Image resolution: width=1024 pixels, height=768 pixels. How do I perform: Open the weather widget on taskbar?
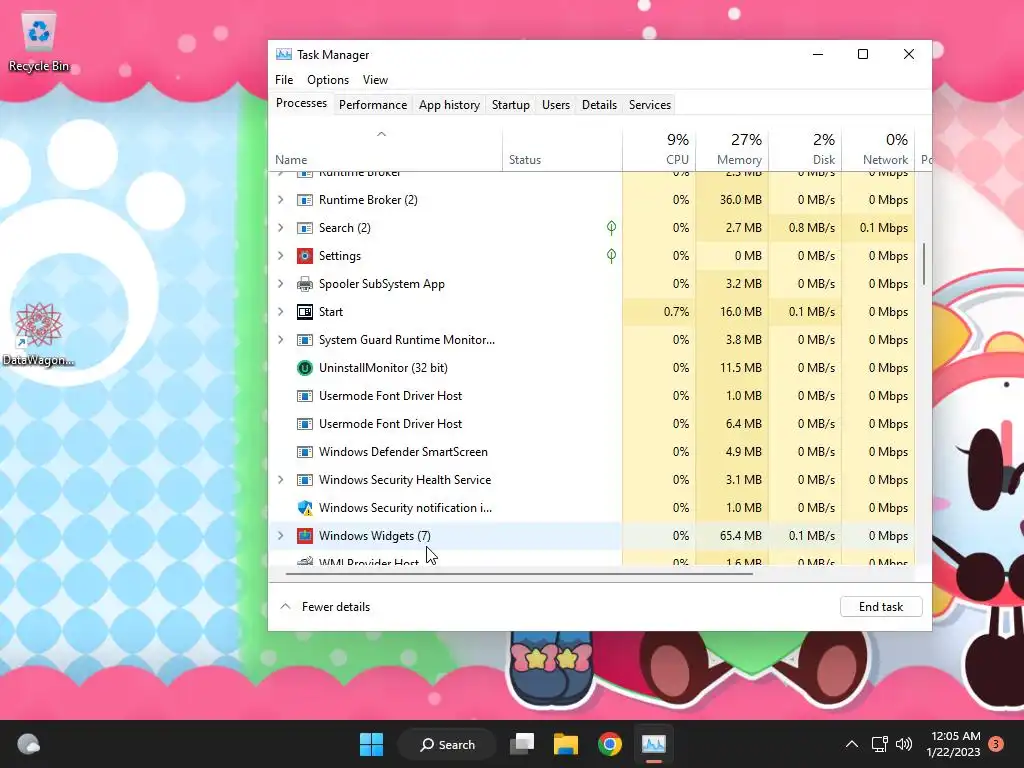(28, 744)
